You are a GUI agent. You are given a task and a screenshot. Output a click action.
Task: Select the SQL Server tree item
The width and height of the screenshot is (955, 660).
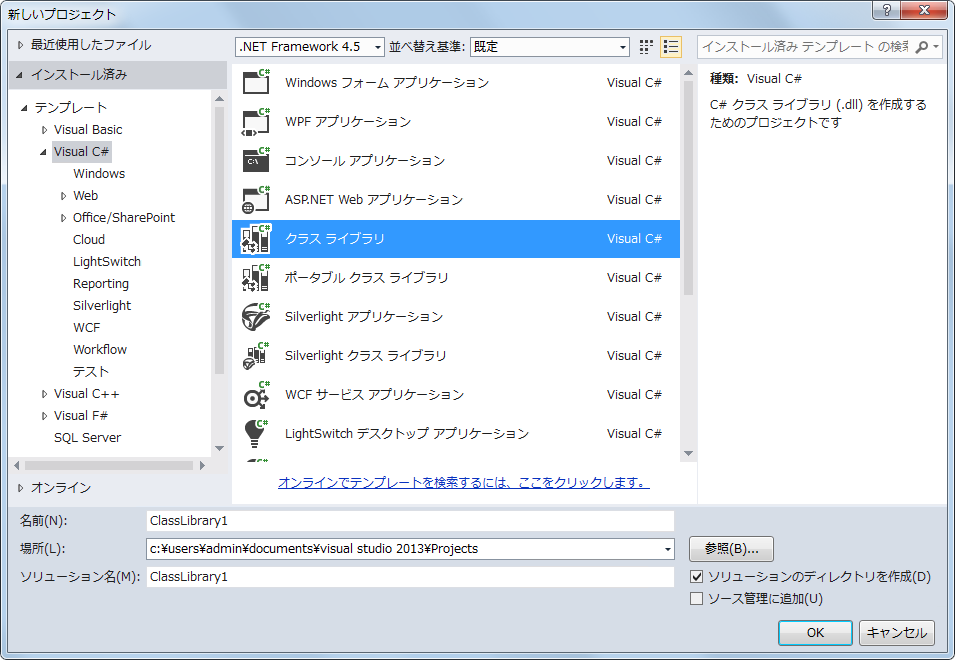87,437
